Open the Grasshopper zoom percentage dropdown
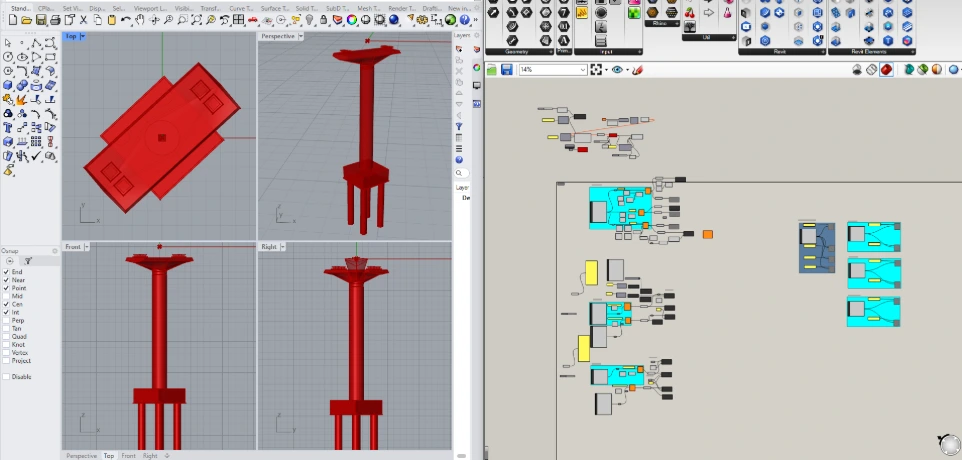 coord(581,70)
